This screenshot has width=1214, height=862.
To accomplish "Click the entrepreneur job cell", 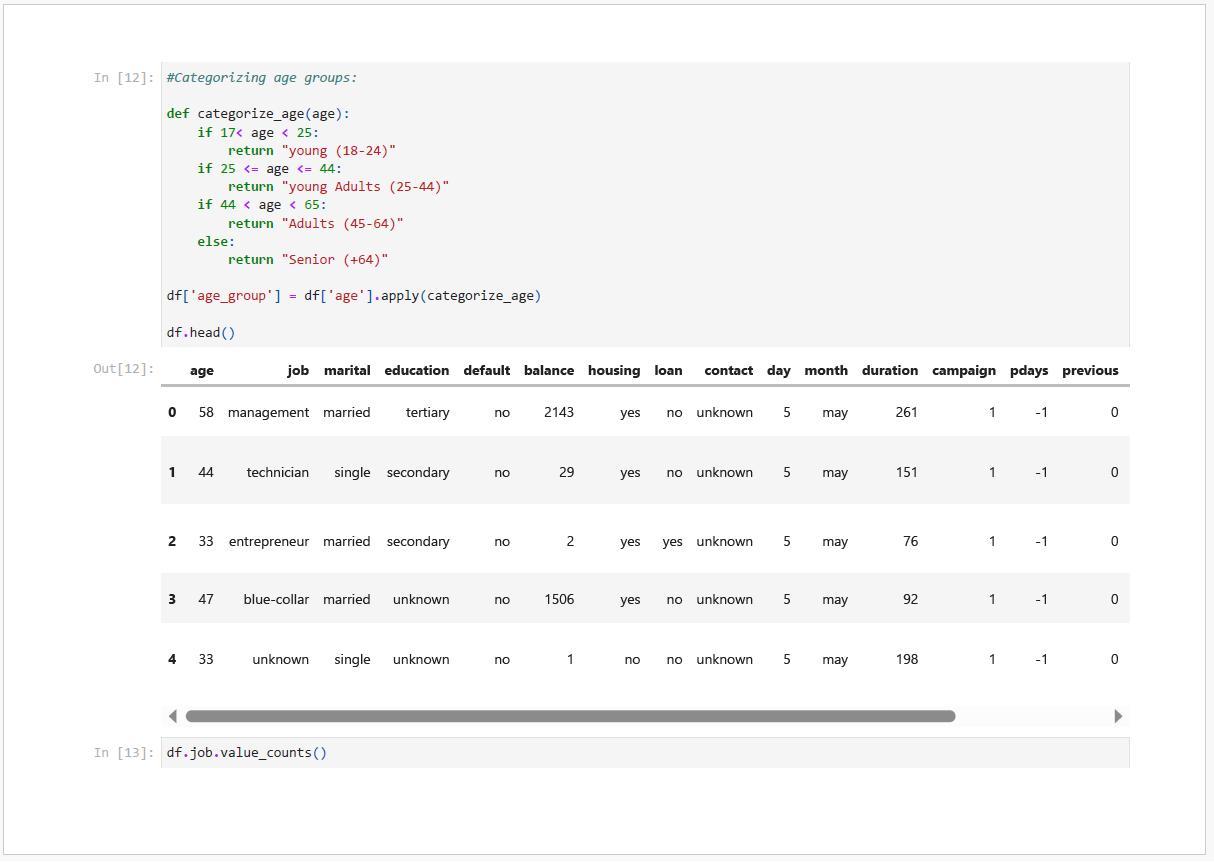I will (269, 541).
